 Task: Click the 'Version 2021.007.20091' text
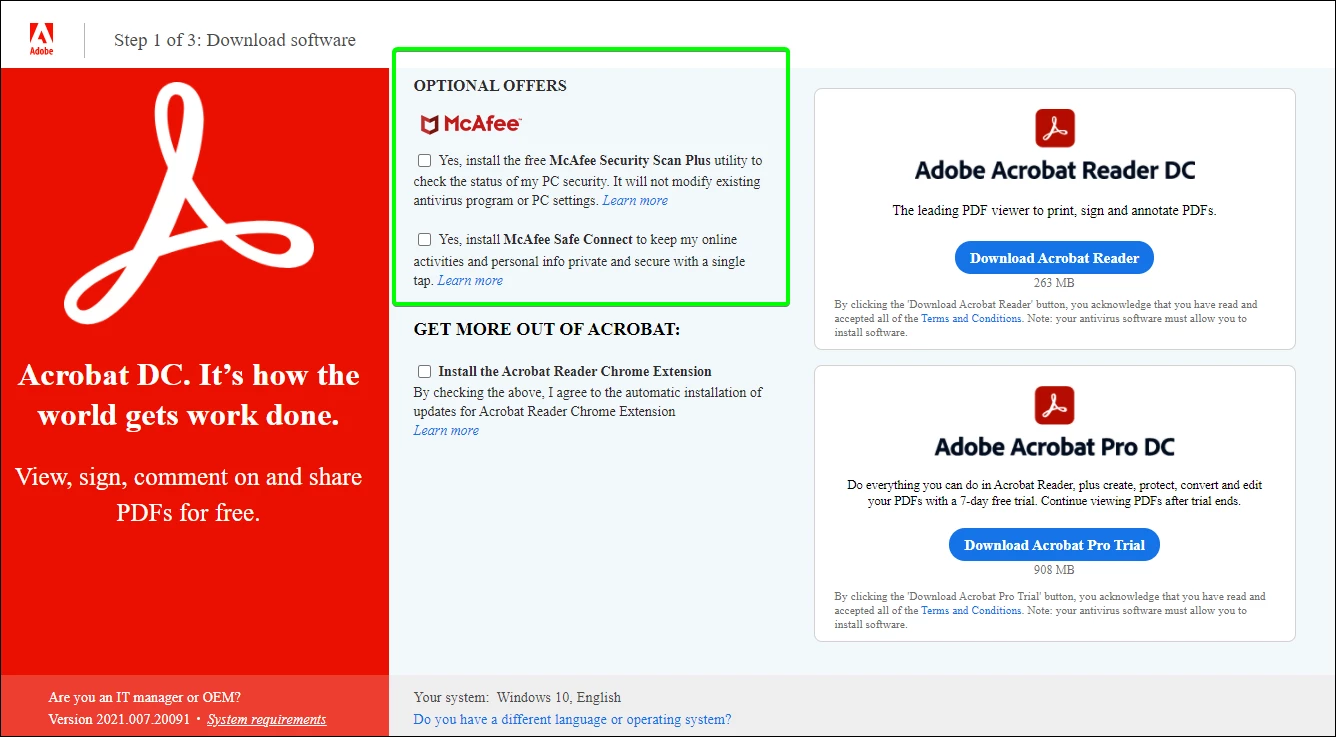pyautogui.click(x=119, y=719)
